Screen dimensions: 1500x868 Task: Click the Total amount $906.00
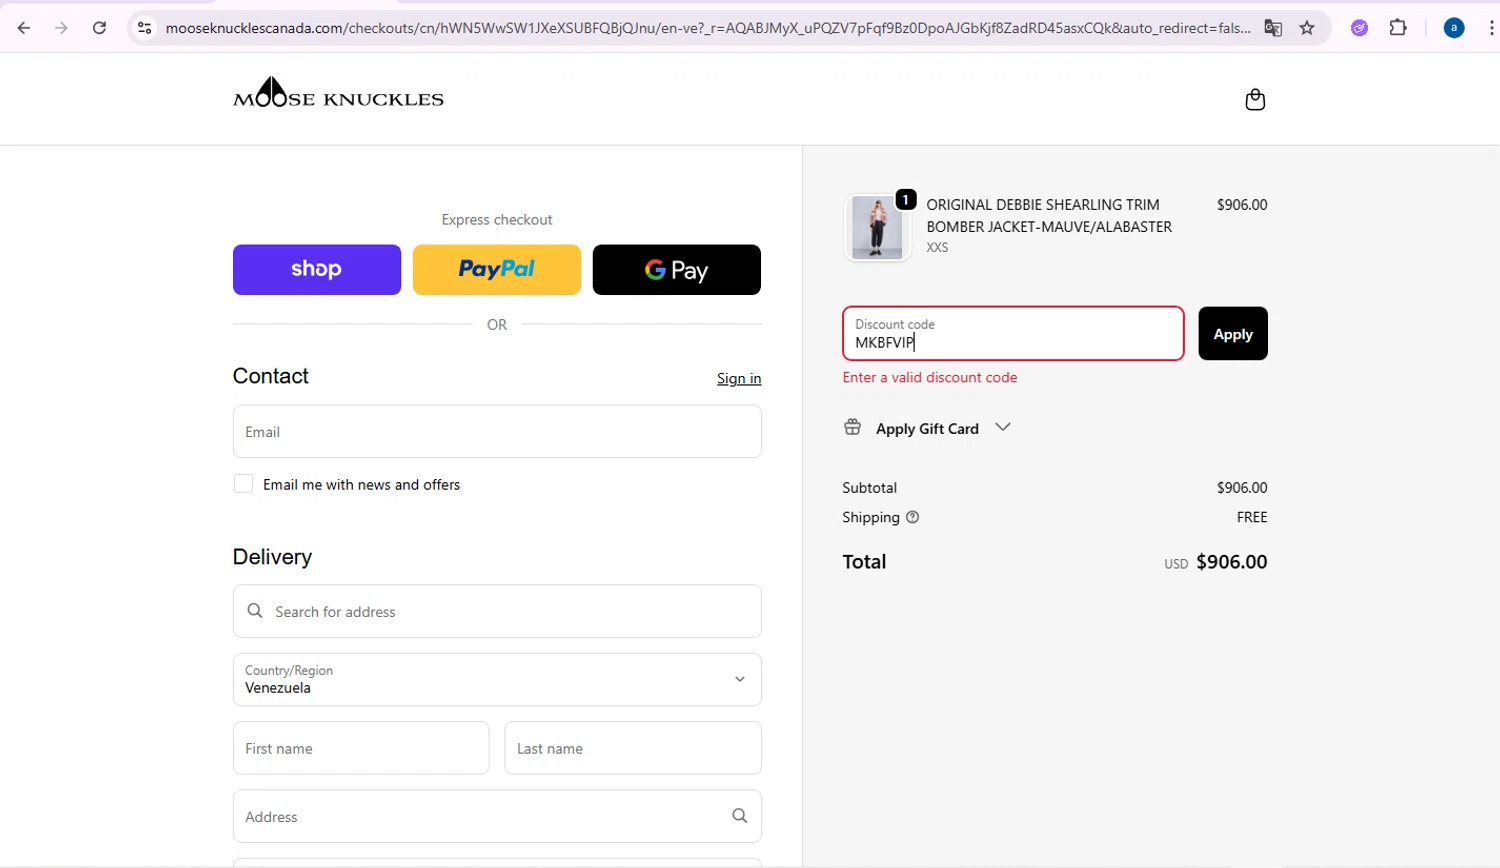click(x=1231, y=562)
